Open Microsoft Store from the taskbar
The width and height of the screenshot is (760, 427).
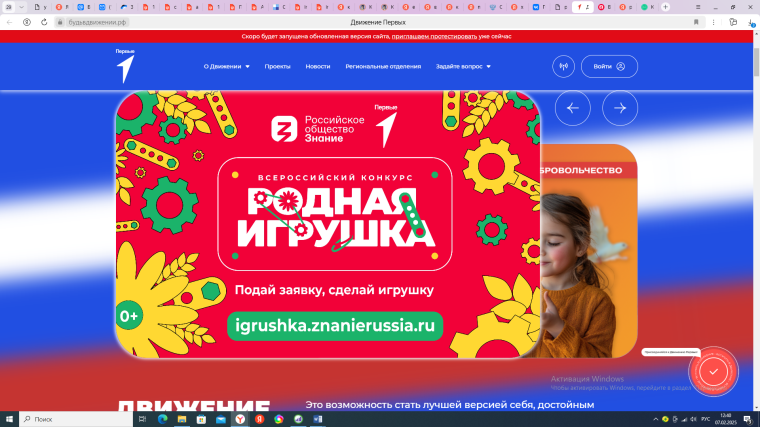tap(201, 419)
